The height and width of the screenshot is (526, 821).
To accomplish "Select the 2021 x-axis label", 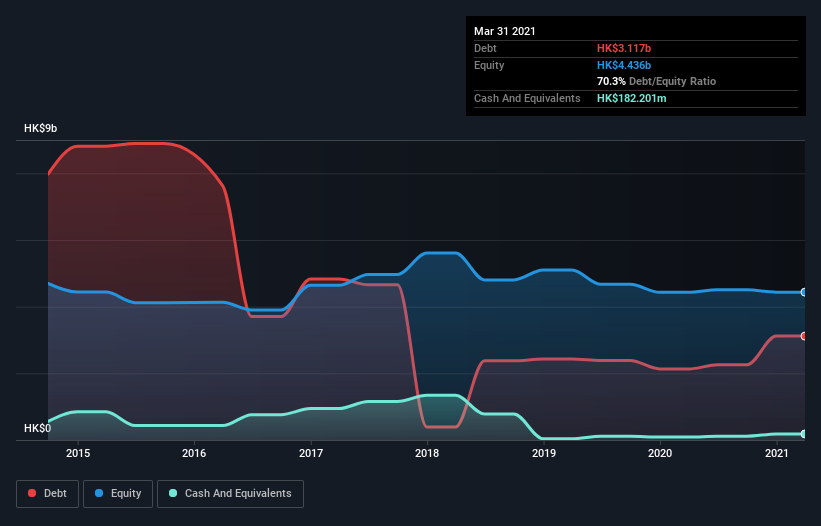I will click(x=776, y=453).
